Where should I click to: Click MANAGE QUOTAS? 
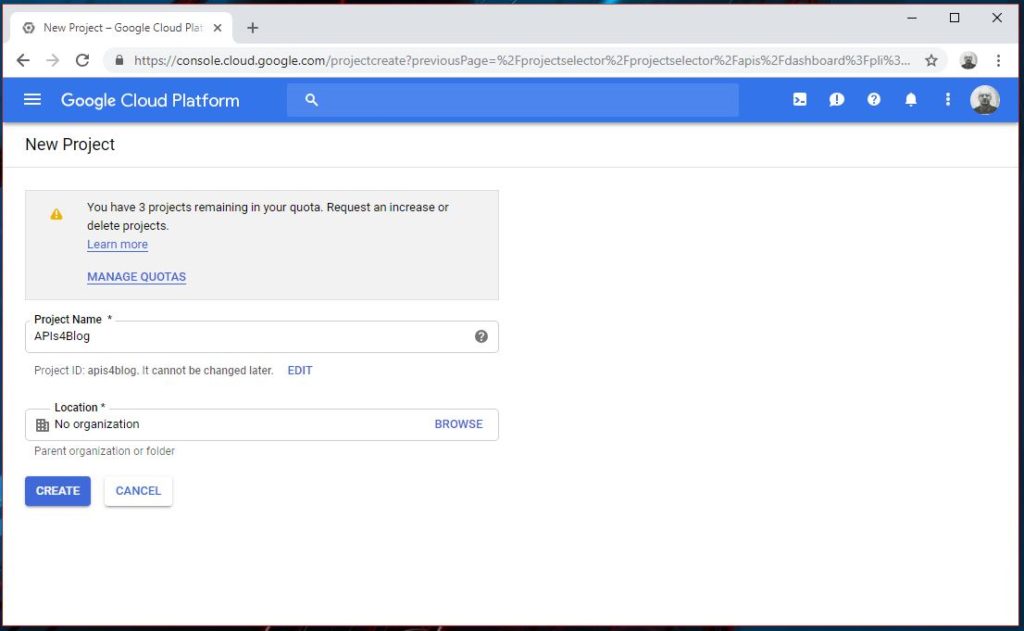pos(136,276)
